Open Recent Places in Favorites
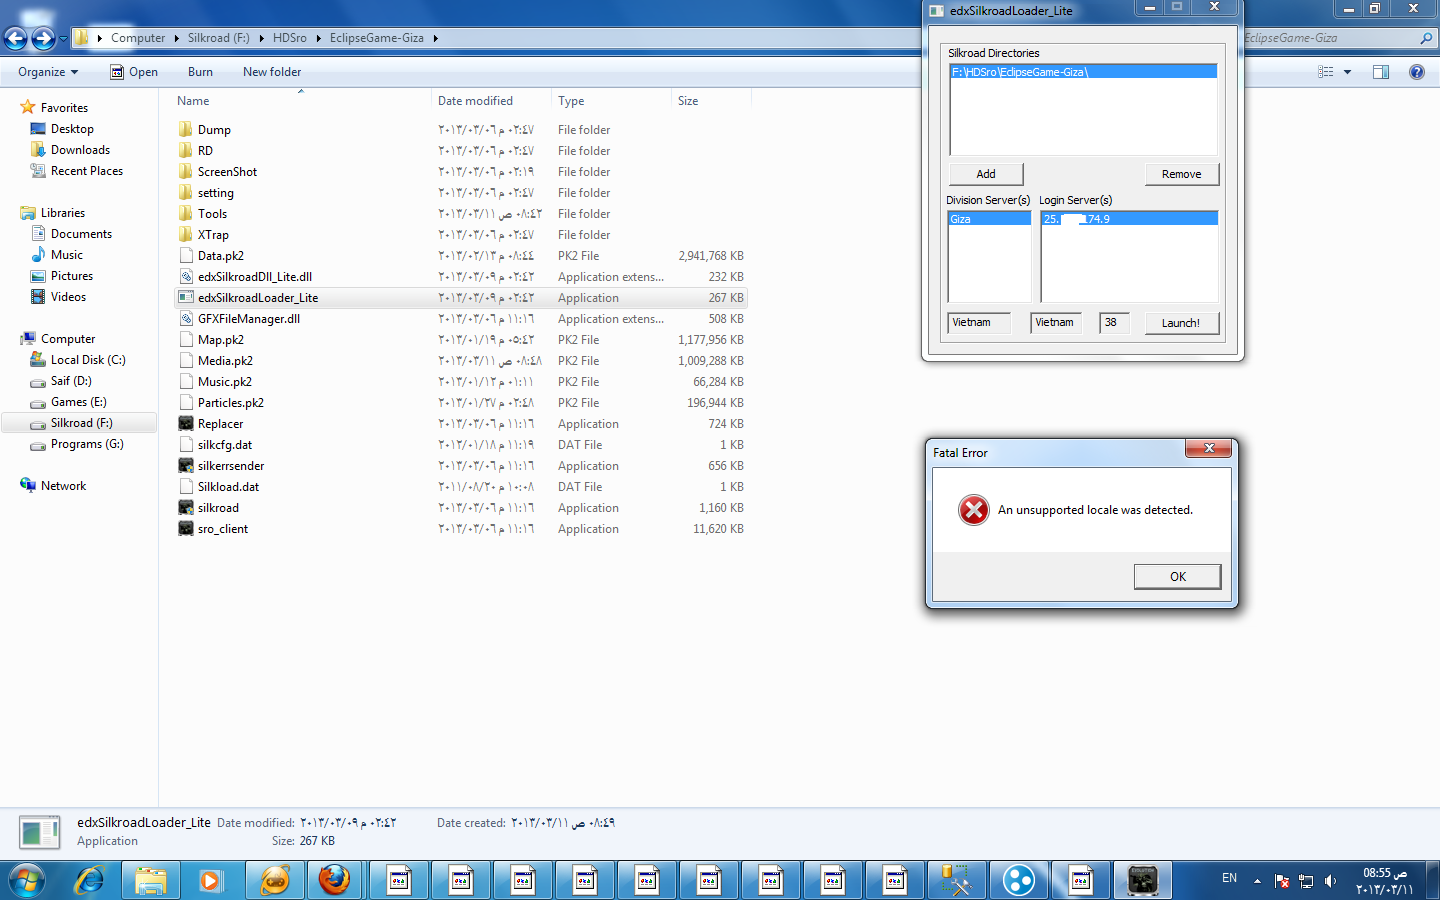1440x900 pixels. (x=87, y=171)
